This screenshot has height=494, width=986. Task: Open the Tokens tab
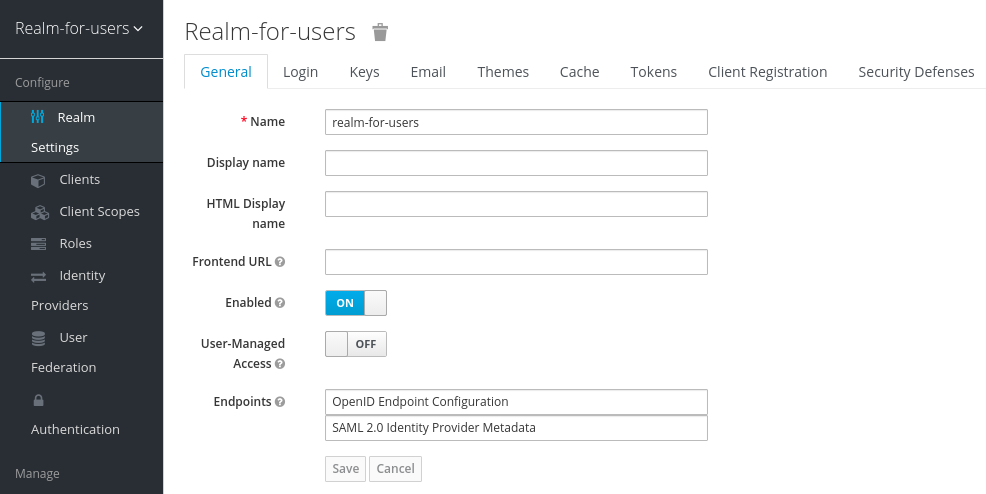tap(653, 72)
